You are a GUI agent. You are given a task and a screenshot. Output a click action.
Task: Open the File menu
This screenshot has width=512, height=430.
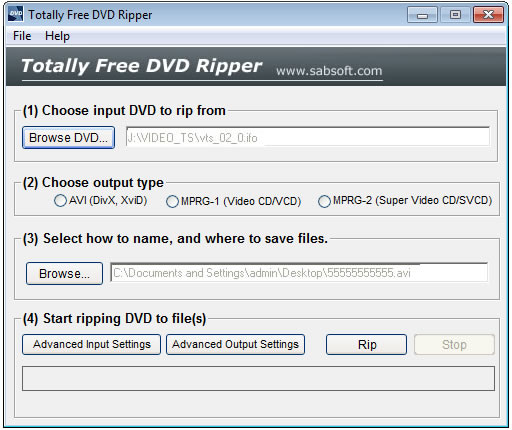22,36
